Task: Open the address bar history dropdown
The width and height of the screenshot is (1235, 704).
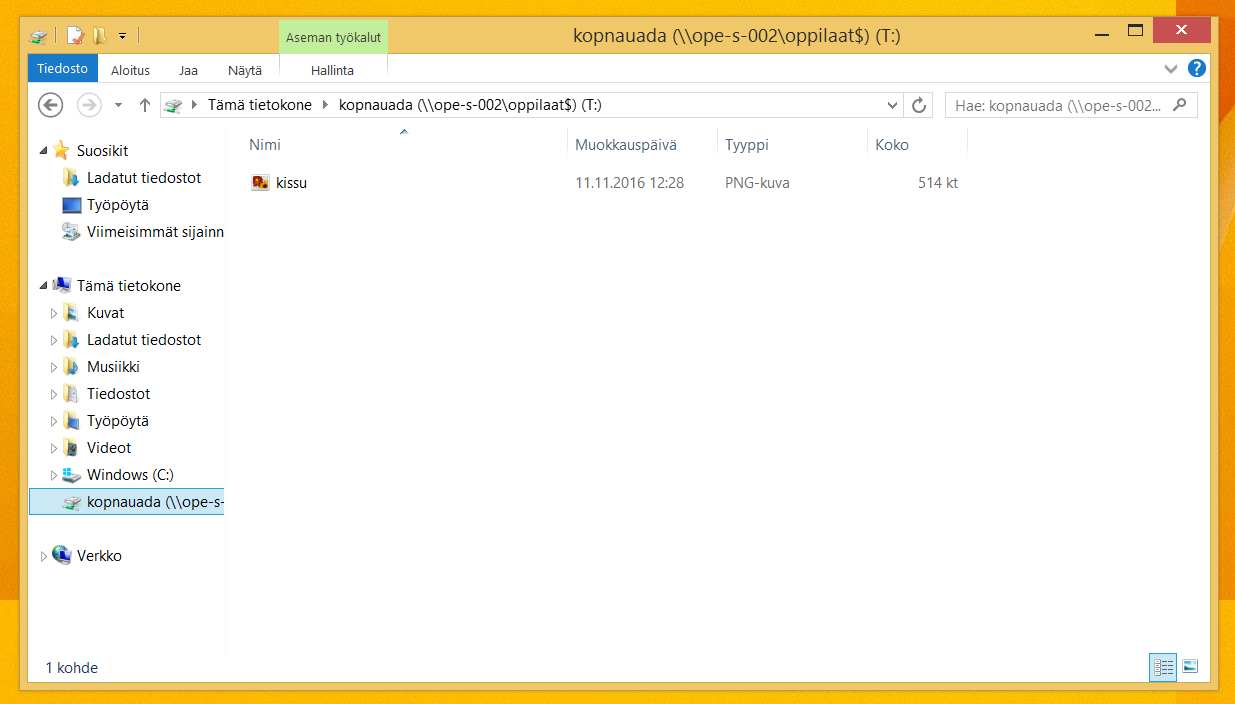Action: (892, 105)
